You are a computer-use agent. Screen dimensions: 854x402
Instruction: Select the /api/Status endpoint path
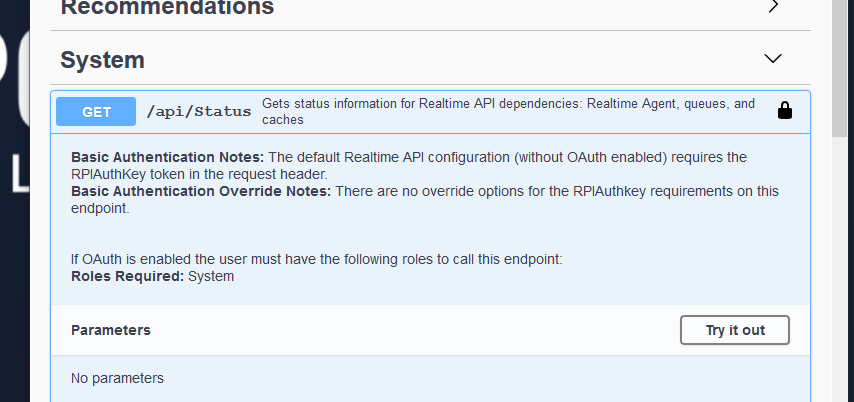[199, 112]
